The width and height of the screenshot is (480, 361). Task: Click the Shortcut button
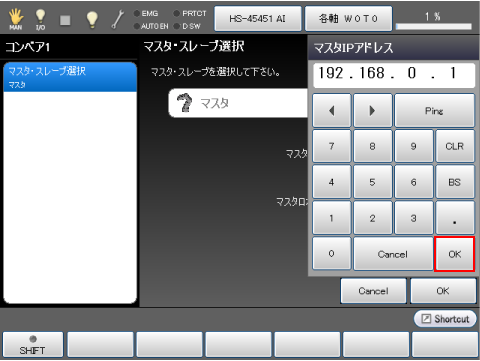coord(445,319)
